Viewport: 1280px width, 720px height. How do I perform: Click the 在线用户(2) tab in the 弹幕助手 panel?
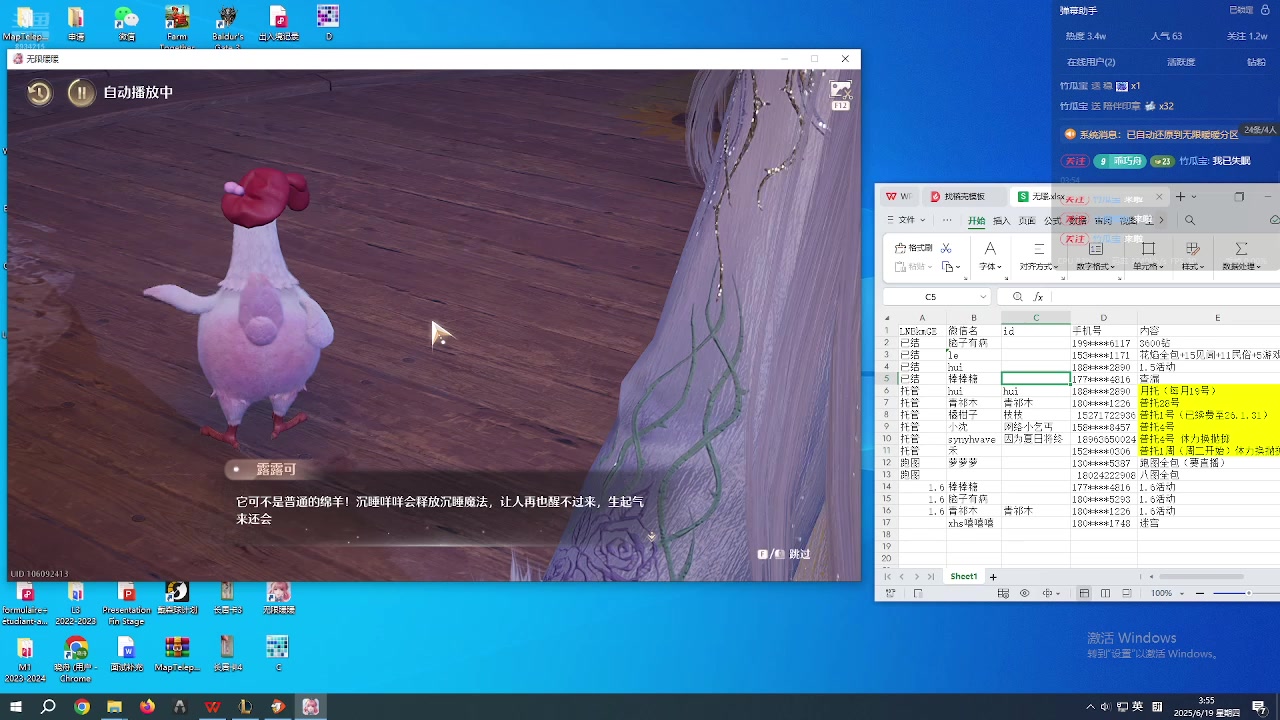click(x=1091, y=62)
